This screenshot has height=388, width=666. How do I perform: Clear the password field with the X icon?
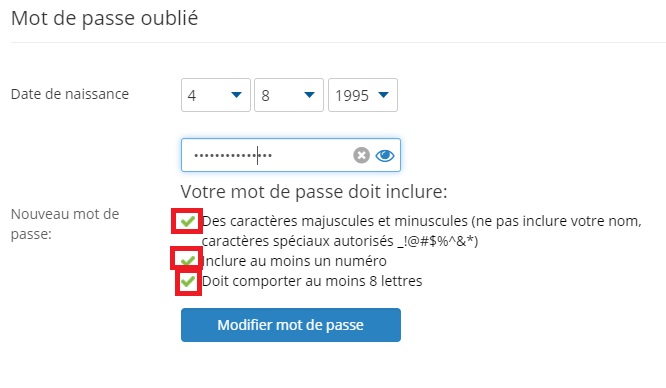[x=361, y=155]
